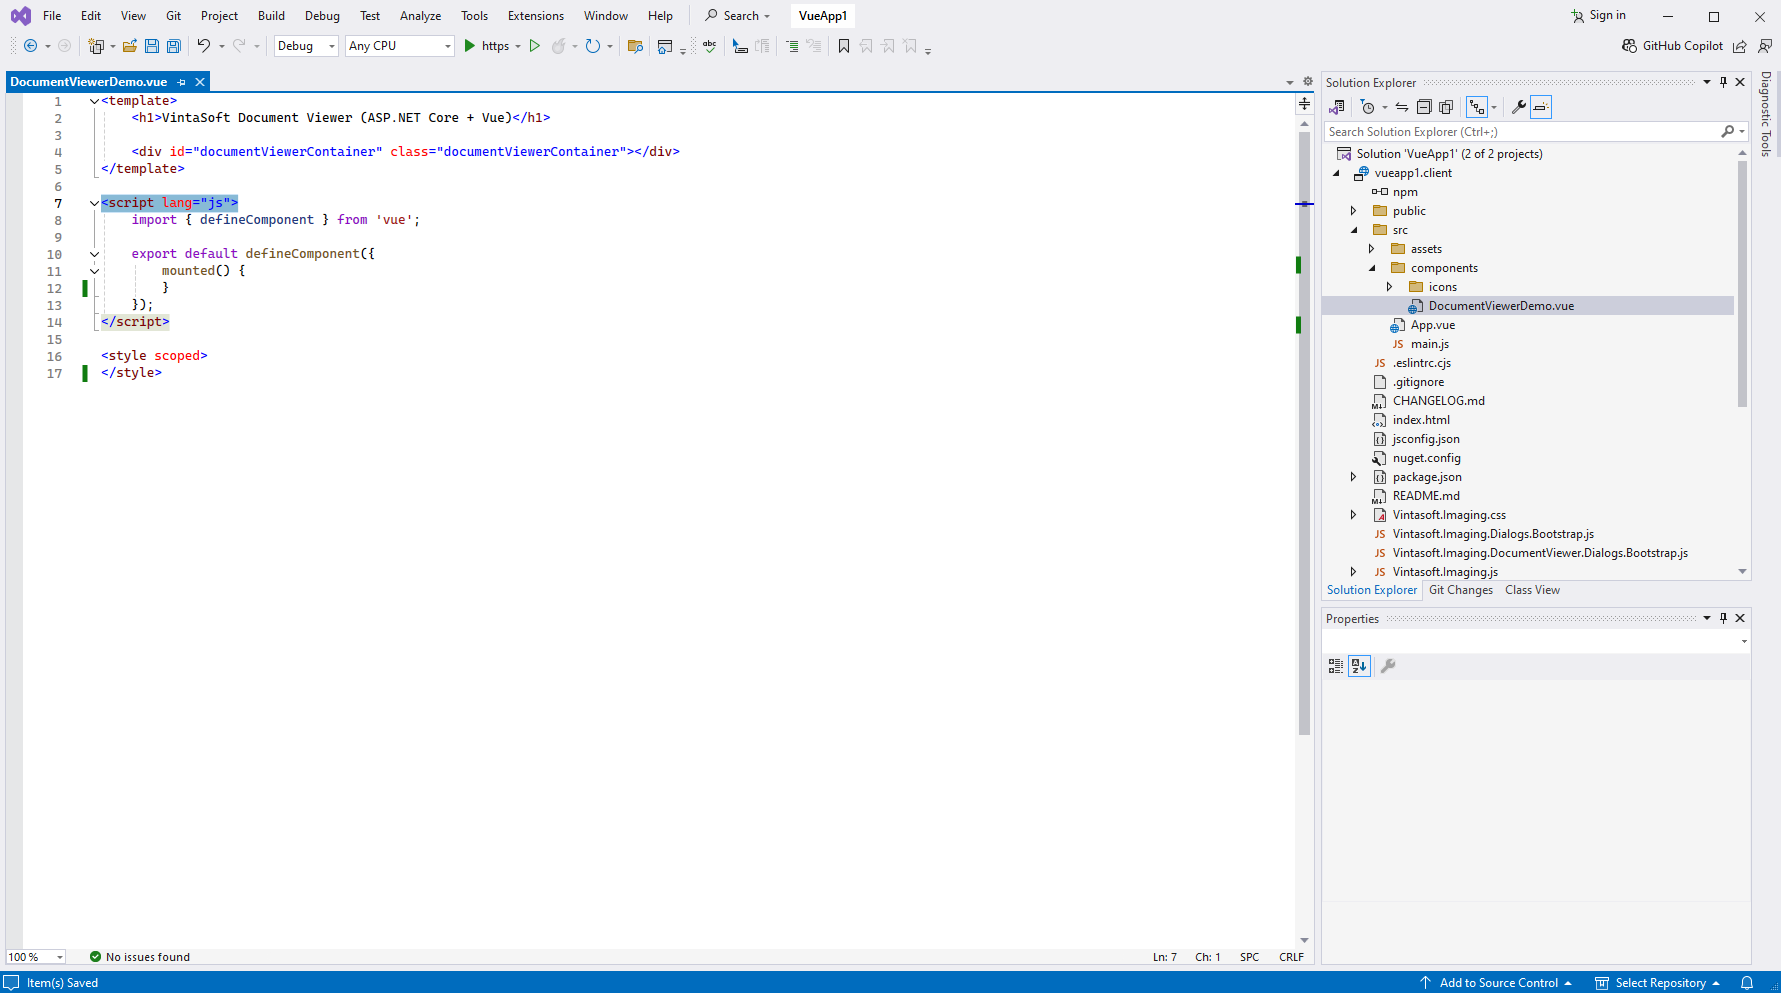
Task: Open the Diagnostic Tools side tab
Action: [1766, 114]
